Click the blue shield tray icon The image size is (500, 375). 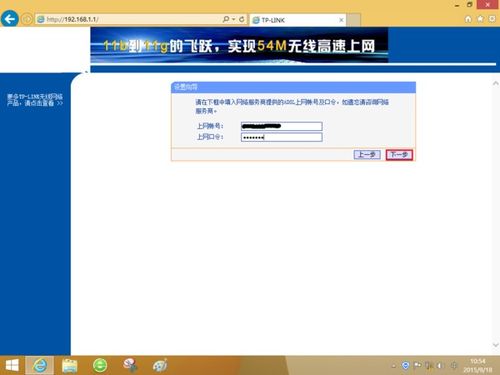click(405, 366)
